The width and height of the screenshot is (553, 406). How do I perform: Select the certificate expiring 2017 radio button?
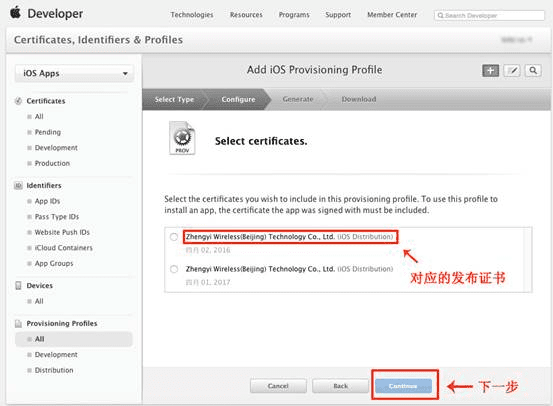(174, 269)
